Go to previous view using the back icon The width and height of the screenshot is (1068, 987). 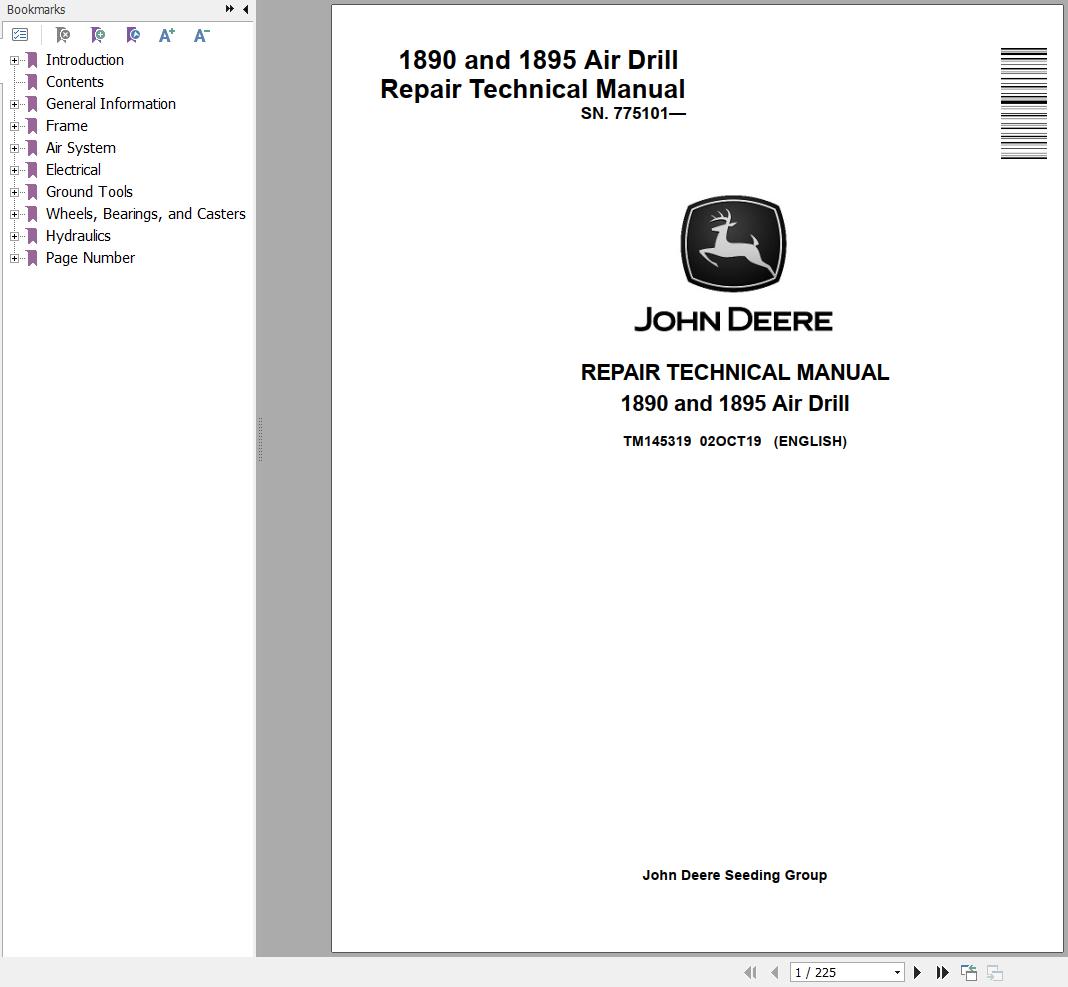point(968,971)
